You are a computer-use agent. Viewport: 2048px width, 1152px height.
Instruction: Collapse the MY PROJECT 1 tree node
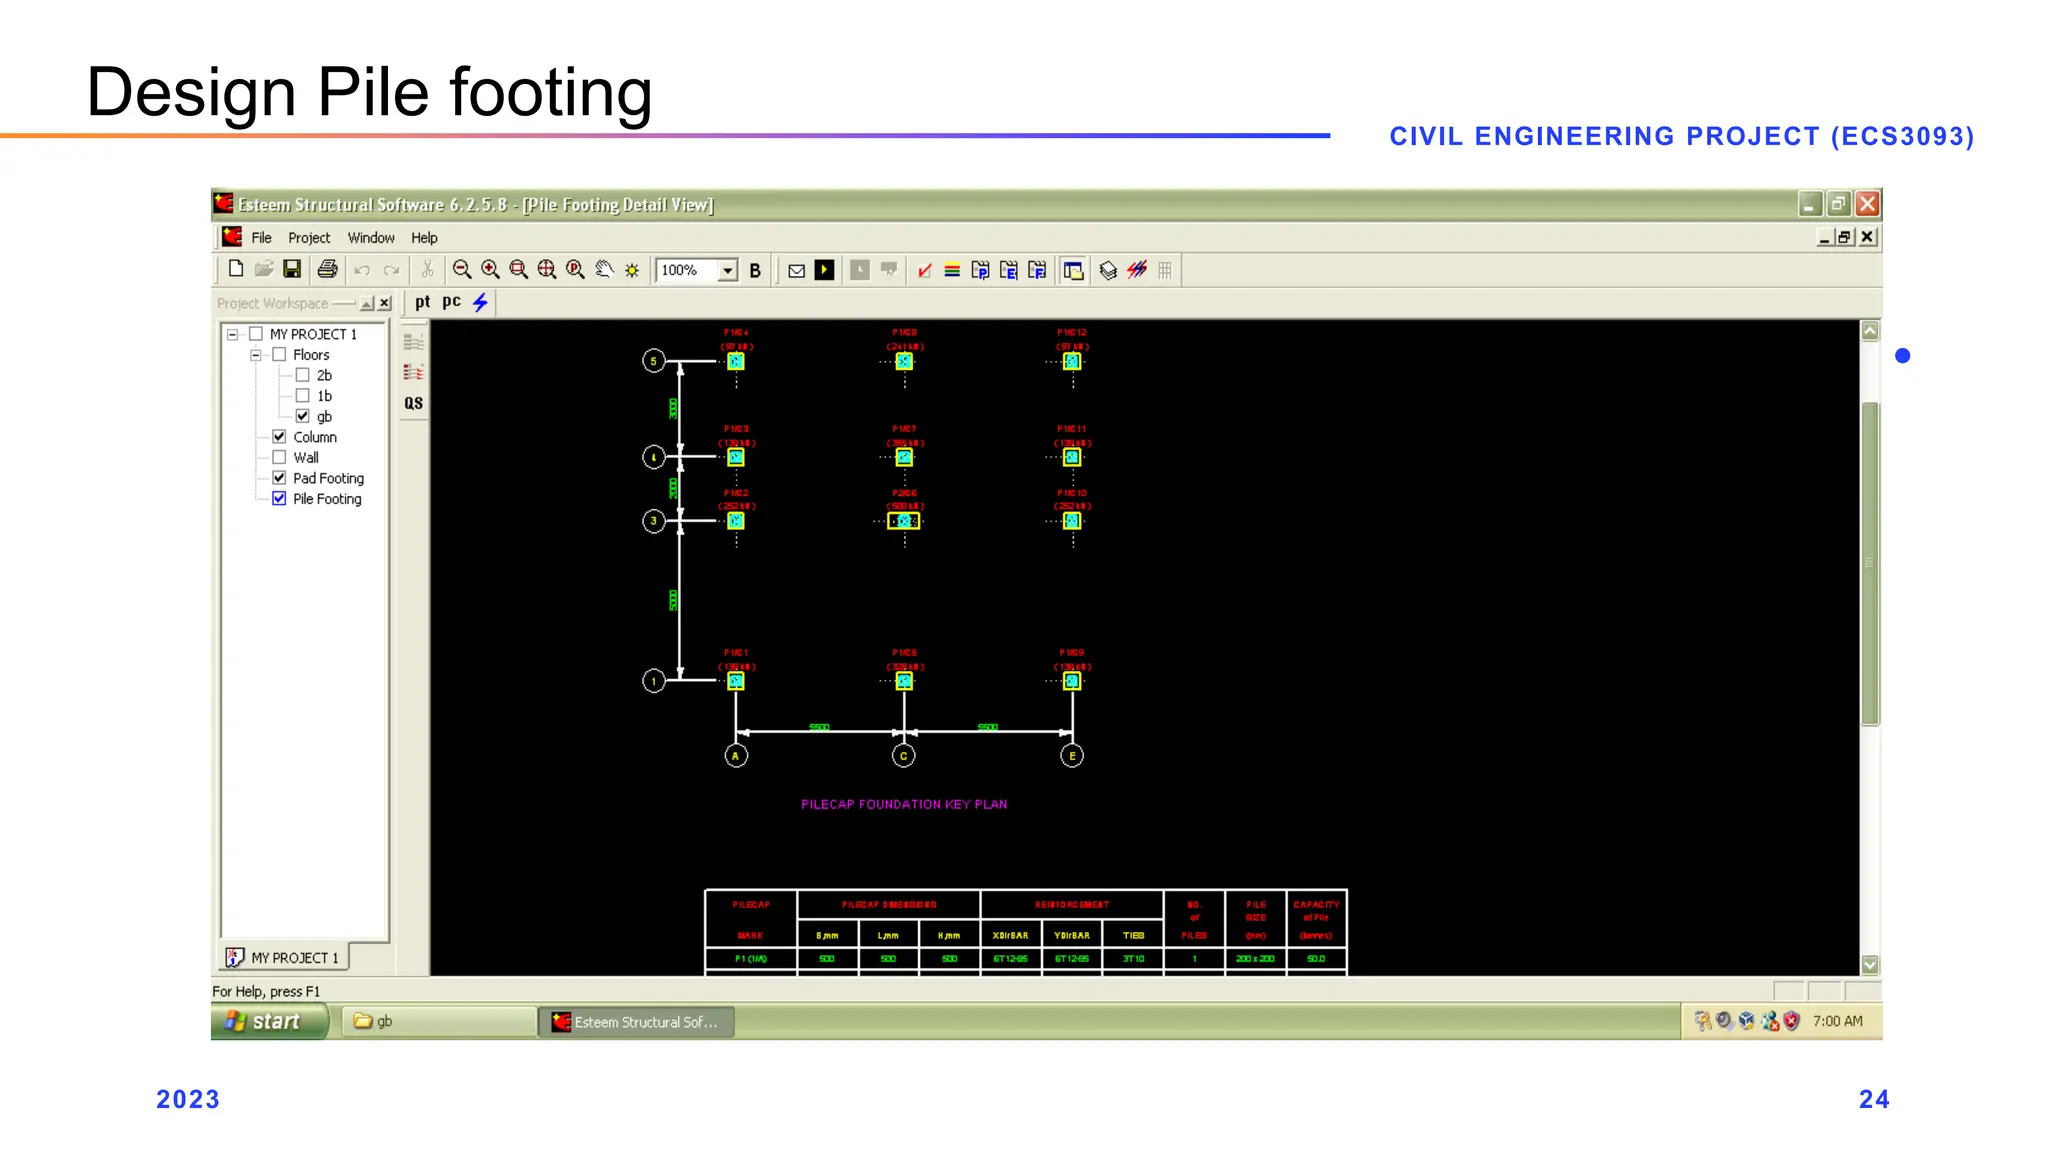click(232, 334)
